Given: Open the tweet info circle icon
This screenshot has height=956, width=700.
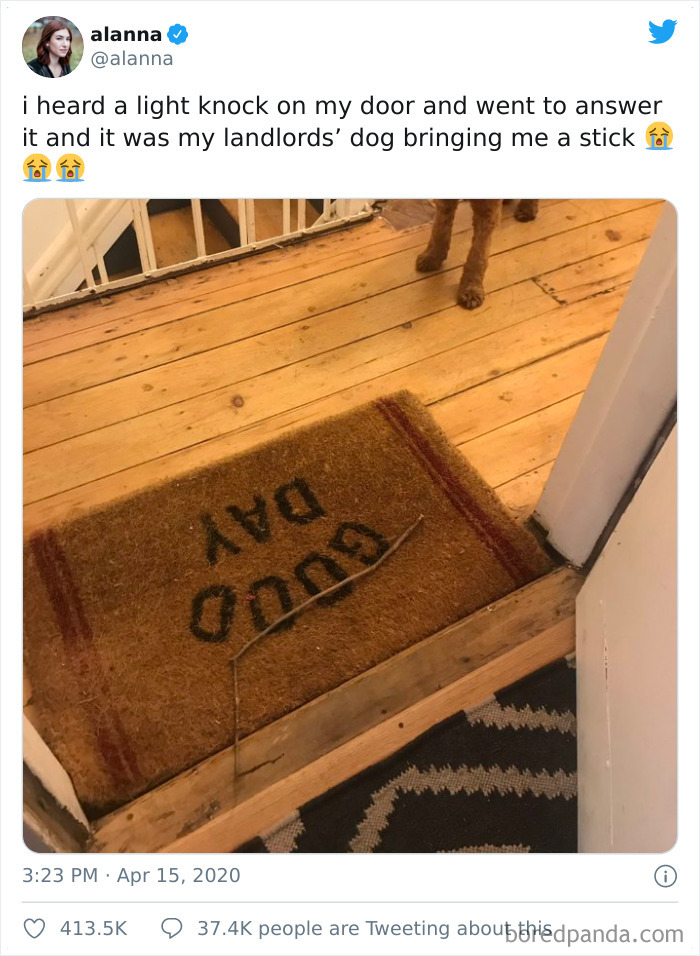Looking at the screenshot, I should click(665, 876).
